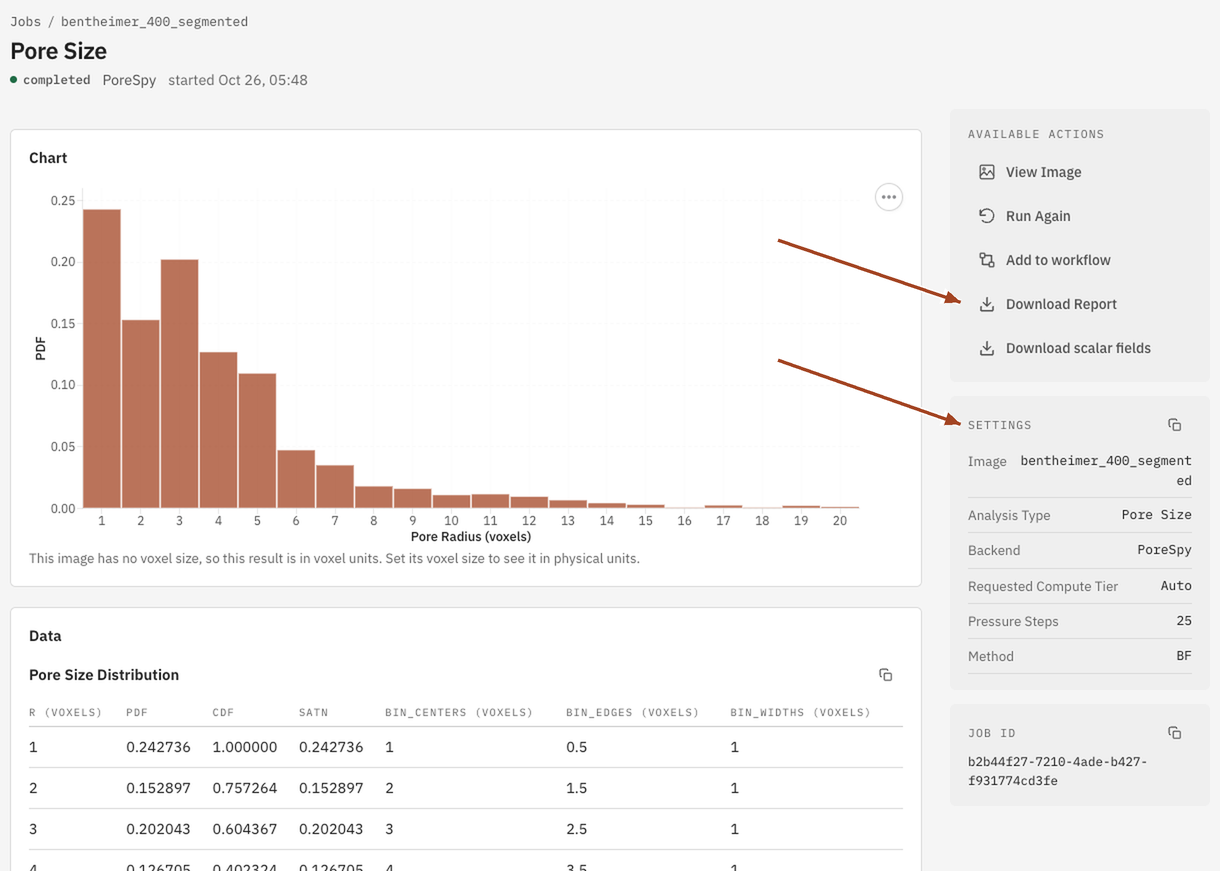
Task: Click the View Image picture icon
Action: tap(986, 172)
